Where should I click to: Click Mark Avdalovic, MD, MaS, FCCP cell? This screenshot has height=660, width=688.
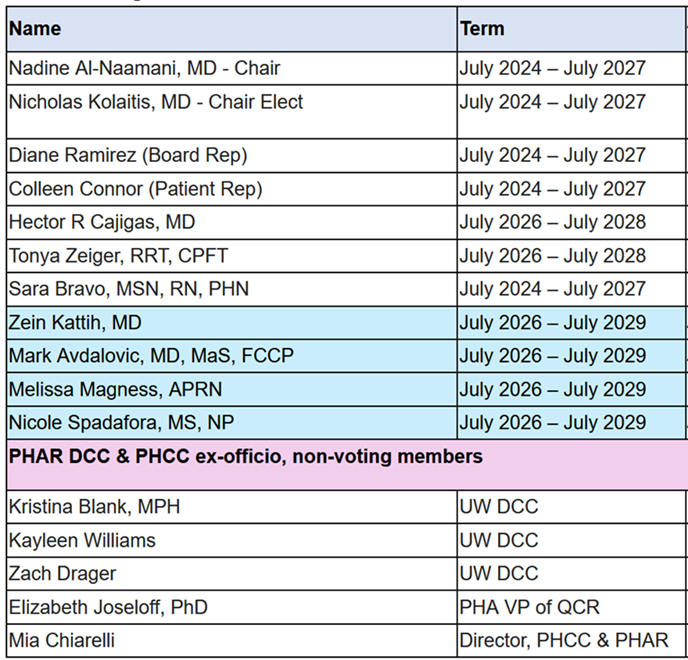coord(232,356)
